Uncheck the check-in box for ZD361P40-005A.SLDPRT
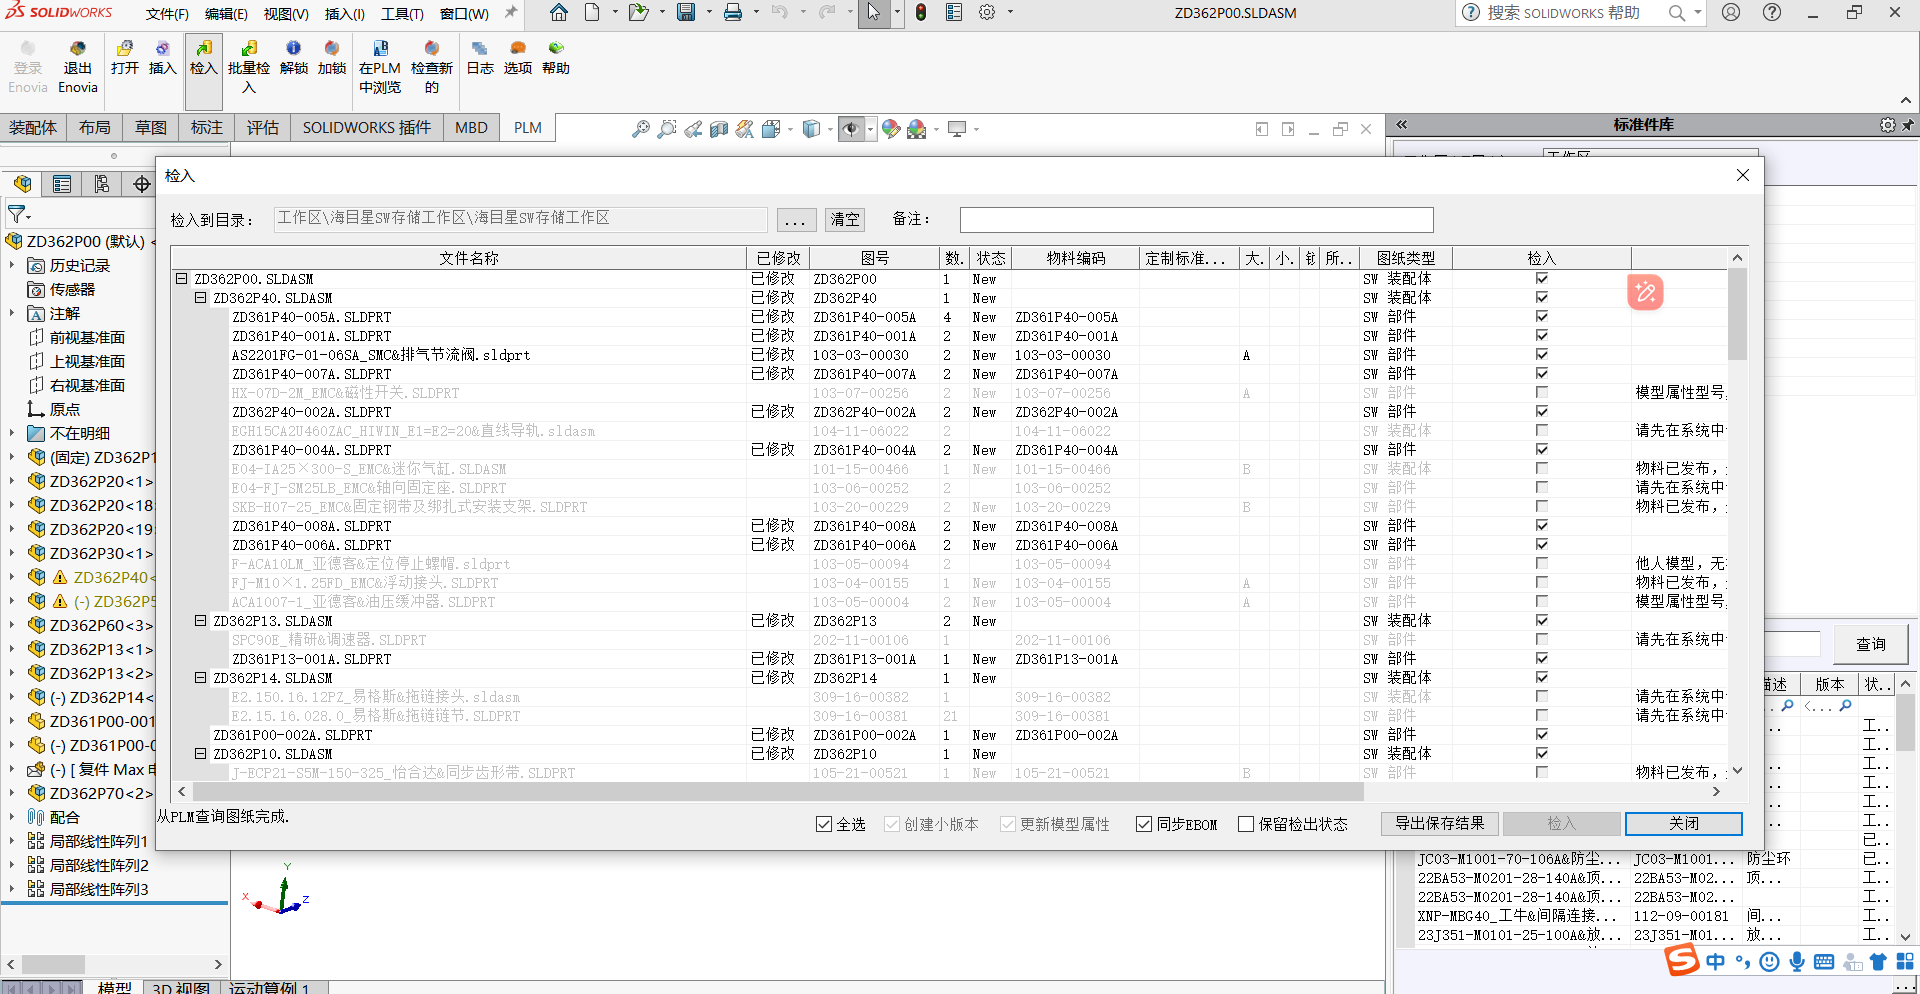The height and width of the screenshot is (994, 1920). pyautogui.click(x=1542, y=317)
